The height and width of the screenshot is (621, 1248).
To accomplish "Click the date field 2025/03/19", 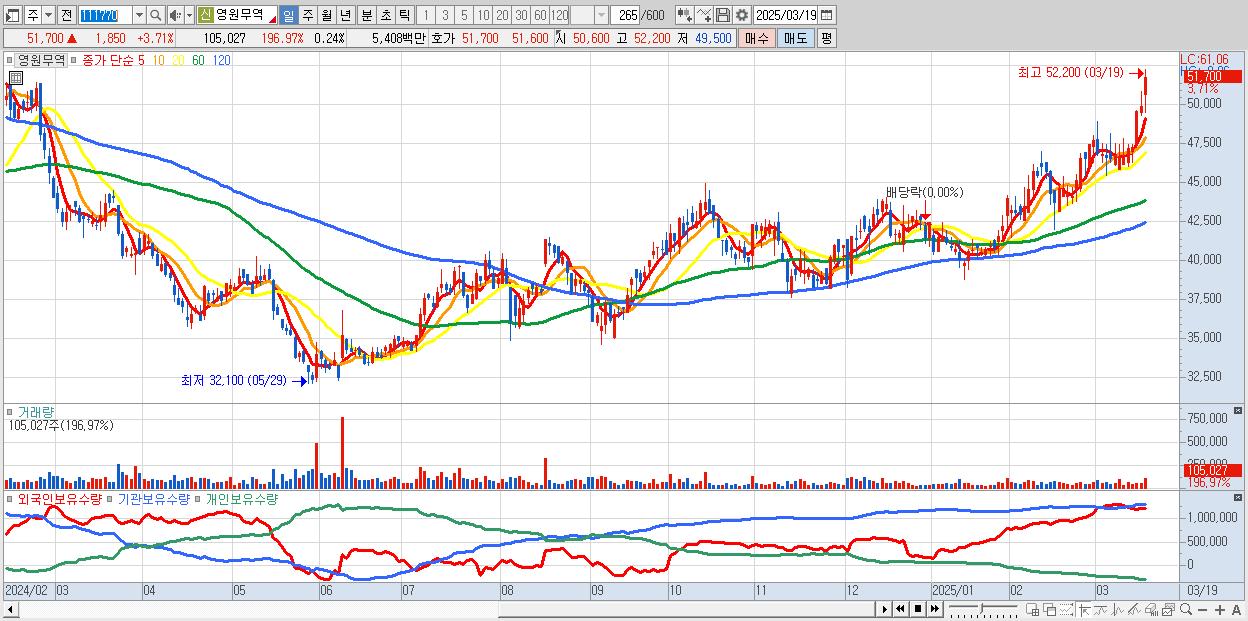I will pyautogui.click(x=785, y=15).
